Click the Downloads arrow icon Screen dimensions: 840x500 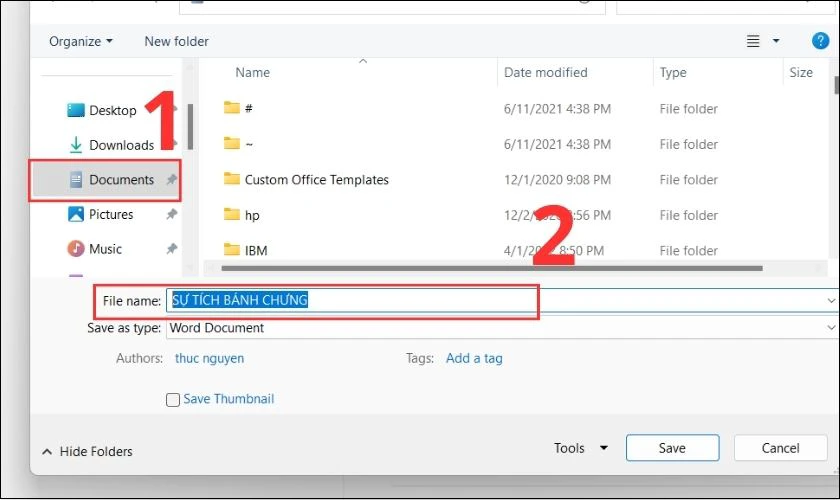pos(76,145)
